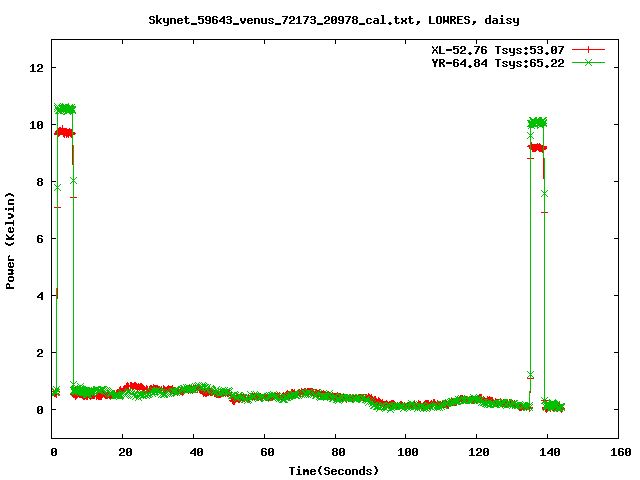Click the first green calibration plateau near 10.5 K
Image resolution: width=640 pixels, height=480 pixels.
65,109
